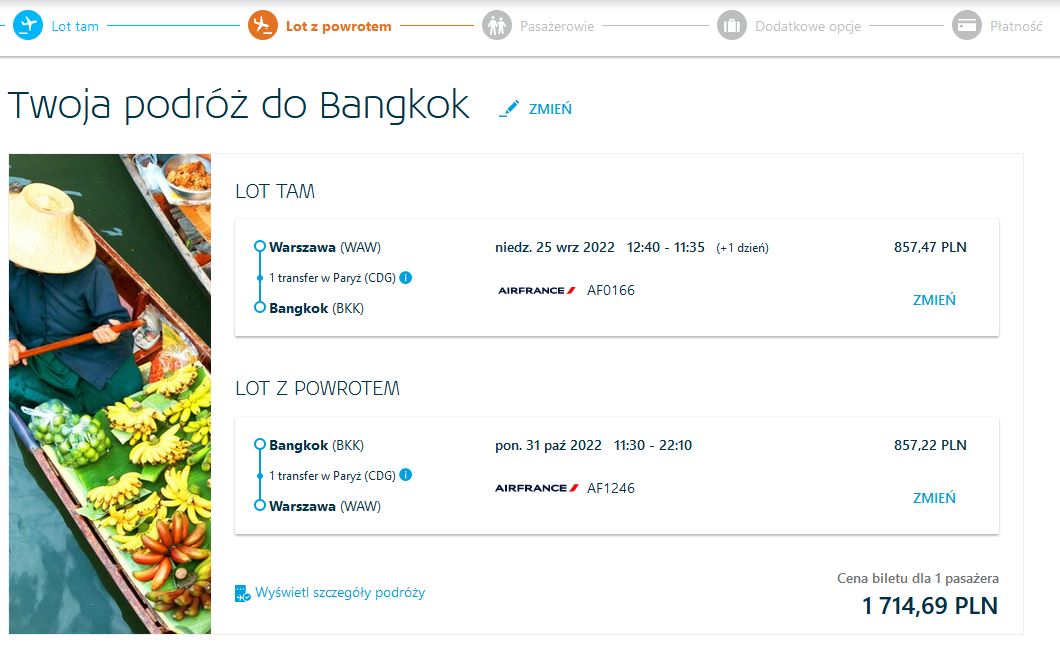This screenshot has height=652, width=1060.
Task: Open transfer info icon for return flight
Action: click(406, 475)
